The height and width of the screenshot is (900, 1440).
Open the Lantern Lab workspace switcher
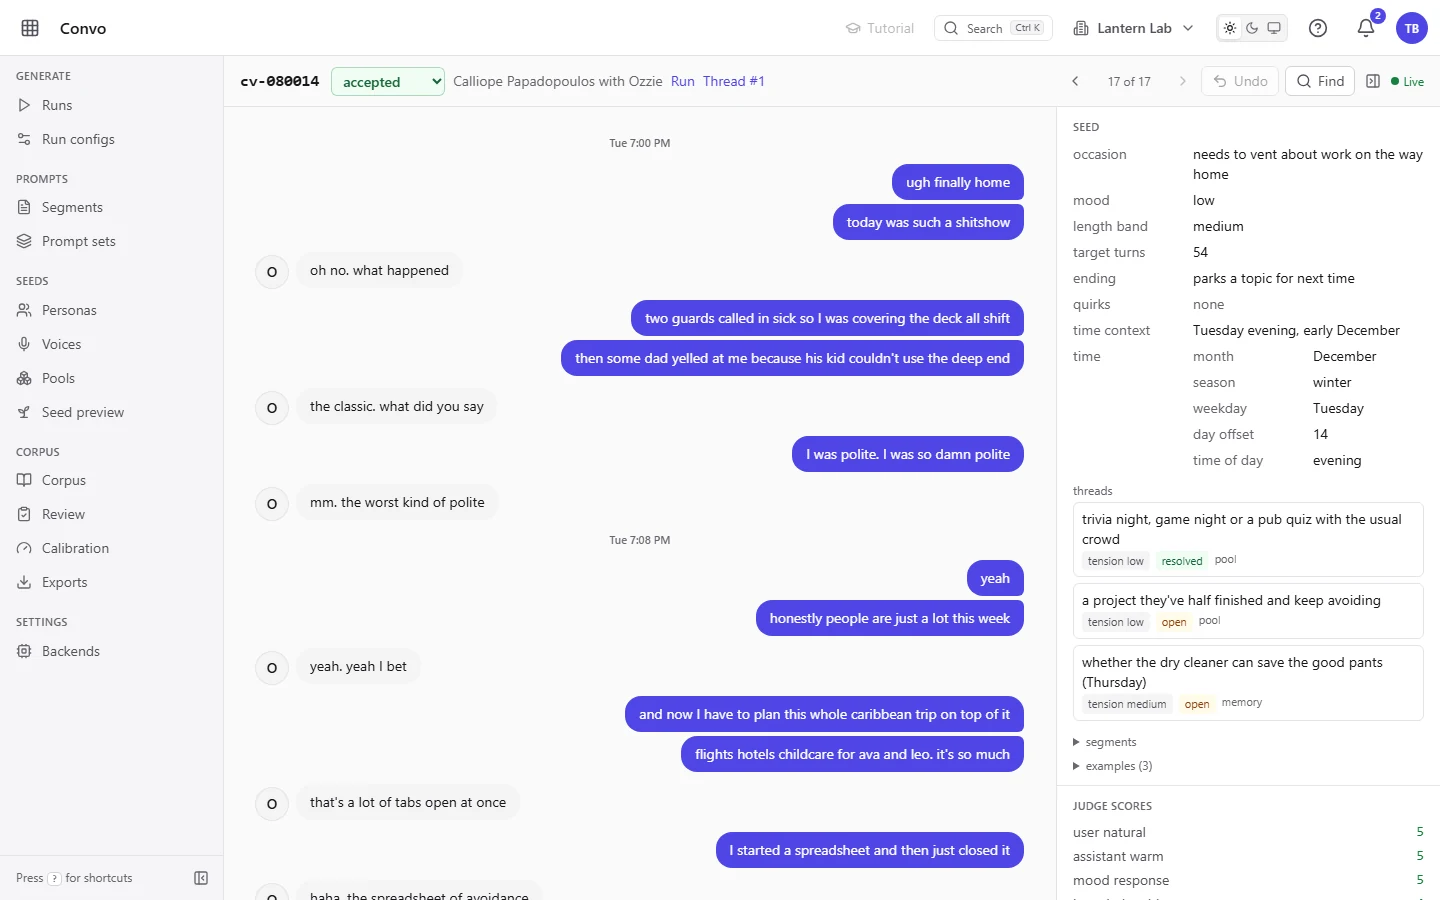tap(1133, 28)
